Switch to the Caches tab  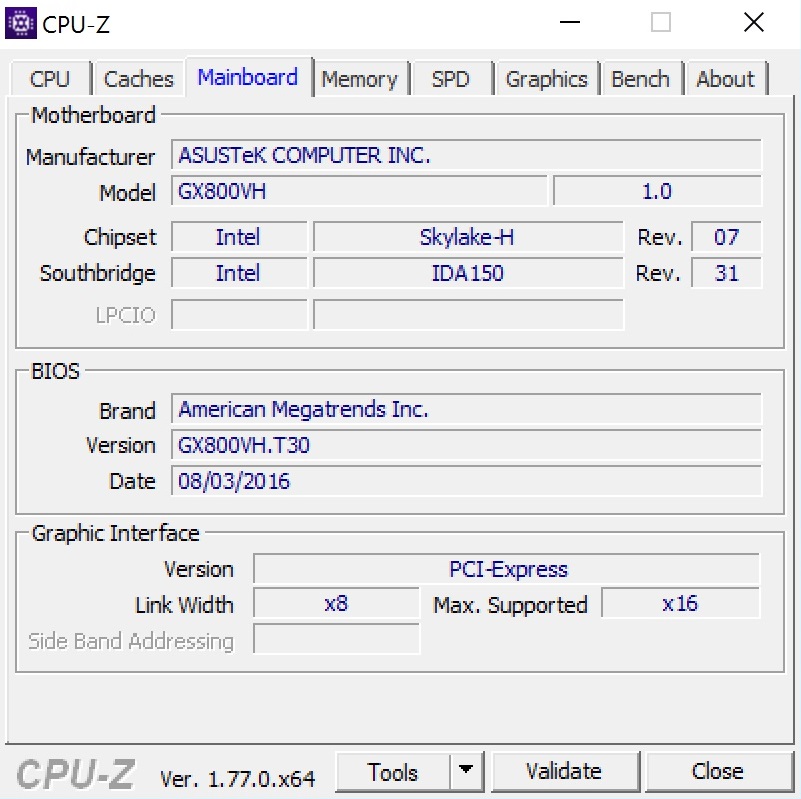[x=138, y=79]
